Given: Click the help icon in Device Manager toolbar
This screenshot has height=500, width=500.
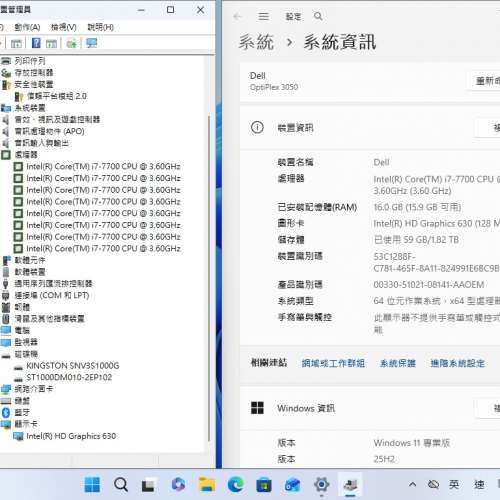Looking at the screenshot, I should click(x=36, y=43).
